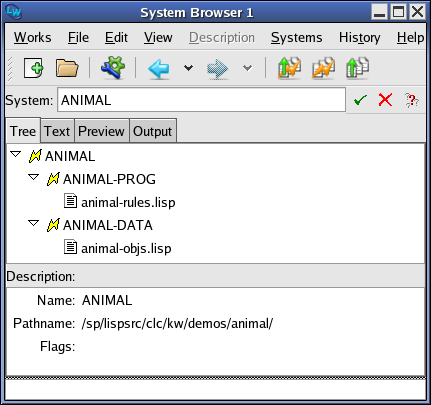This screenshot has width=431, height=405.
Task: Open forward history dropdown arrow
Action: 247,68
